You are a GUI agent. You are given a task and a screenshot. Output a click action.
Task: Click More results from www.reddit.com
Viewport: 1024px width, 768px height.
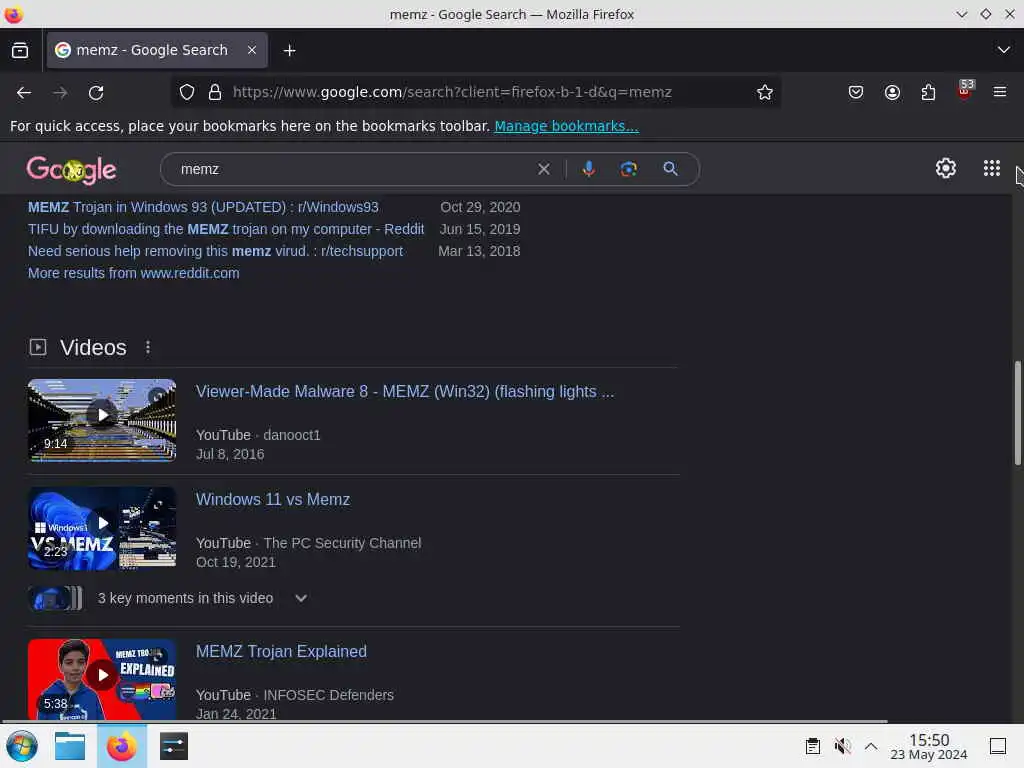(x=133, y=273)
